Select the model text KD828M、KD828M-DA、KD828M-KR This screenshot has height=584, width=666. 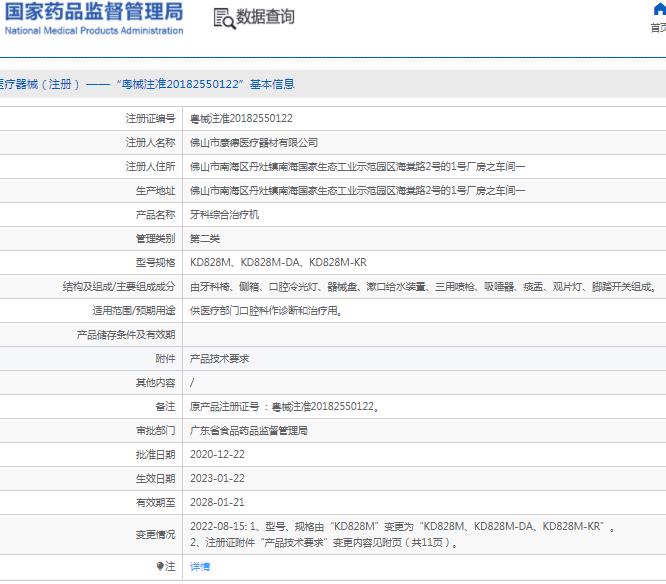(x=278, y=262)
